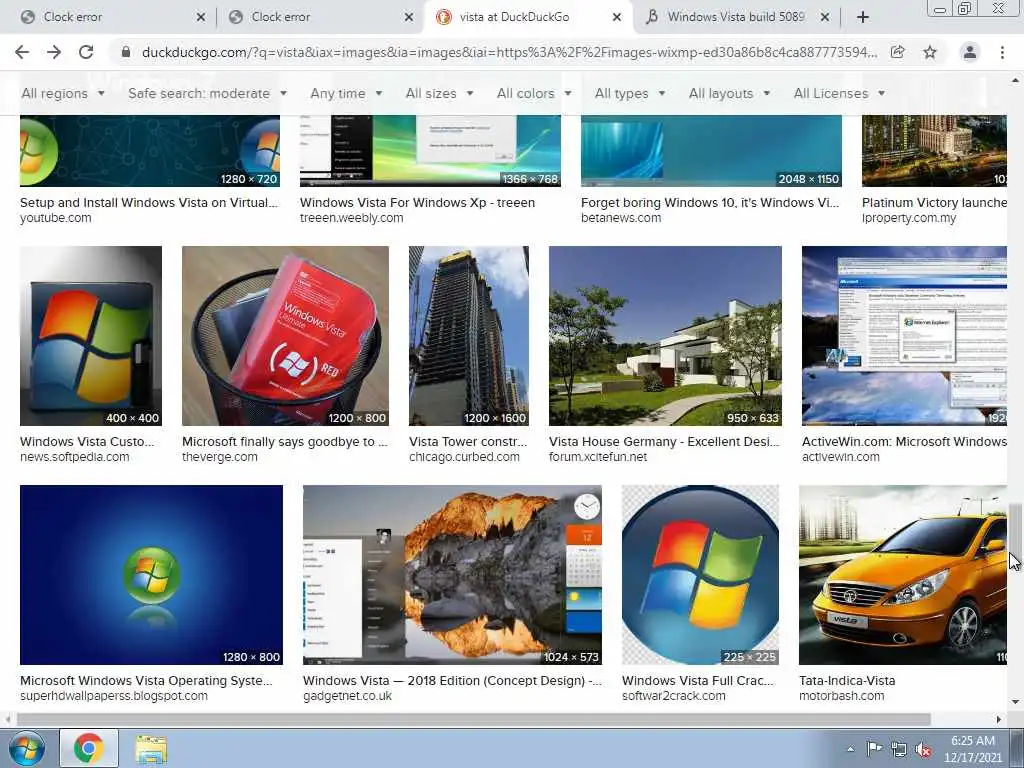The height and width of the screenshot is (768, 1024).
Task: Expand the All colors filter
Action: [534, 93]
